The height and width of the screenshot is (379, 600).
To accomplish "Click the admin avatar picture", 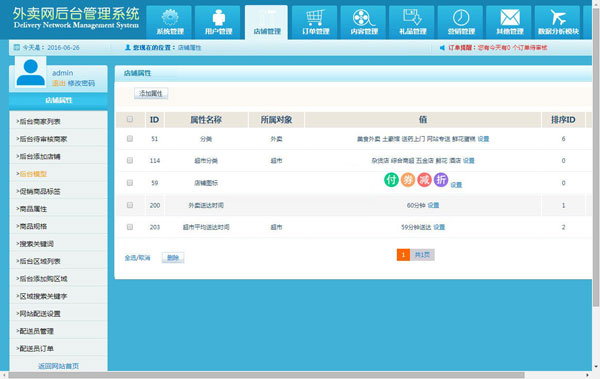I will [x=31, y=72].
